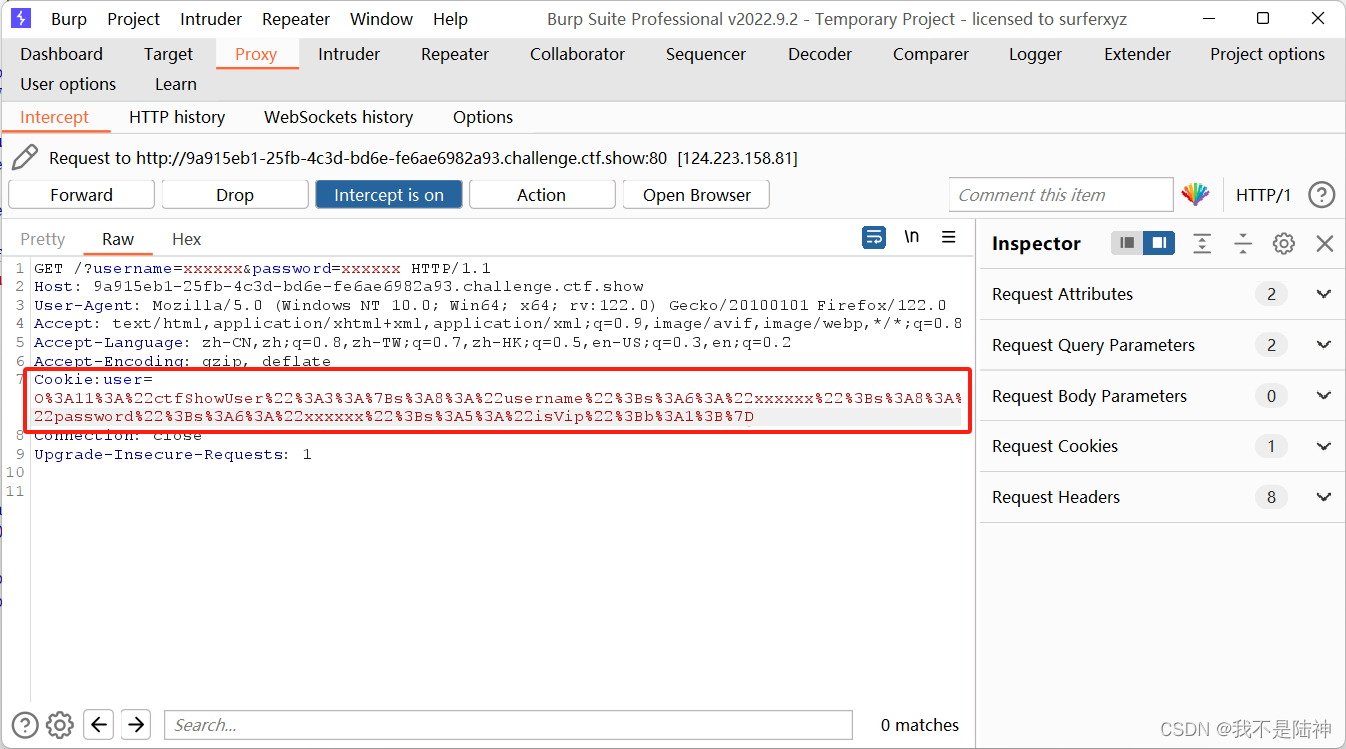Open the highlight color picker icon
This screenshot has width=1346, height=749.
[1195, 195]
